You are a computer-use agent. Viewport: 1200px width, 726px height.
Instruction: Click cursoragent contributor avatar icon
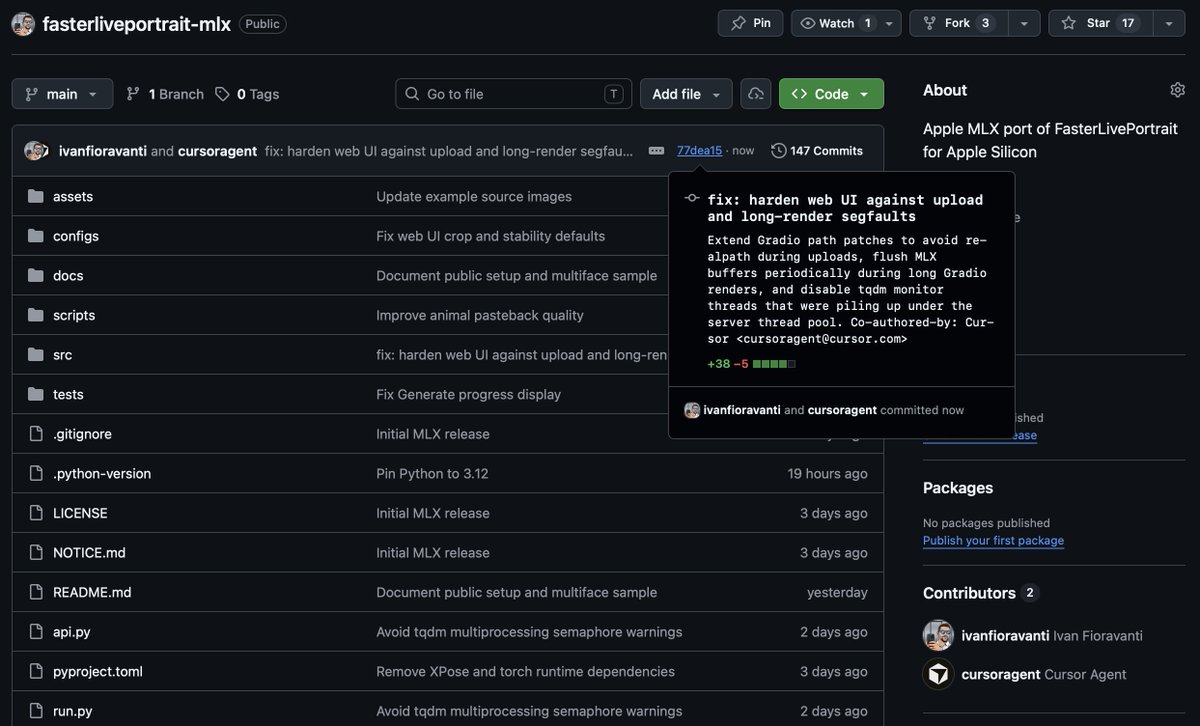938,674
